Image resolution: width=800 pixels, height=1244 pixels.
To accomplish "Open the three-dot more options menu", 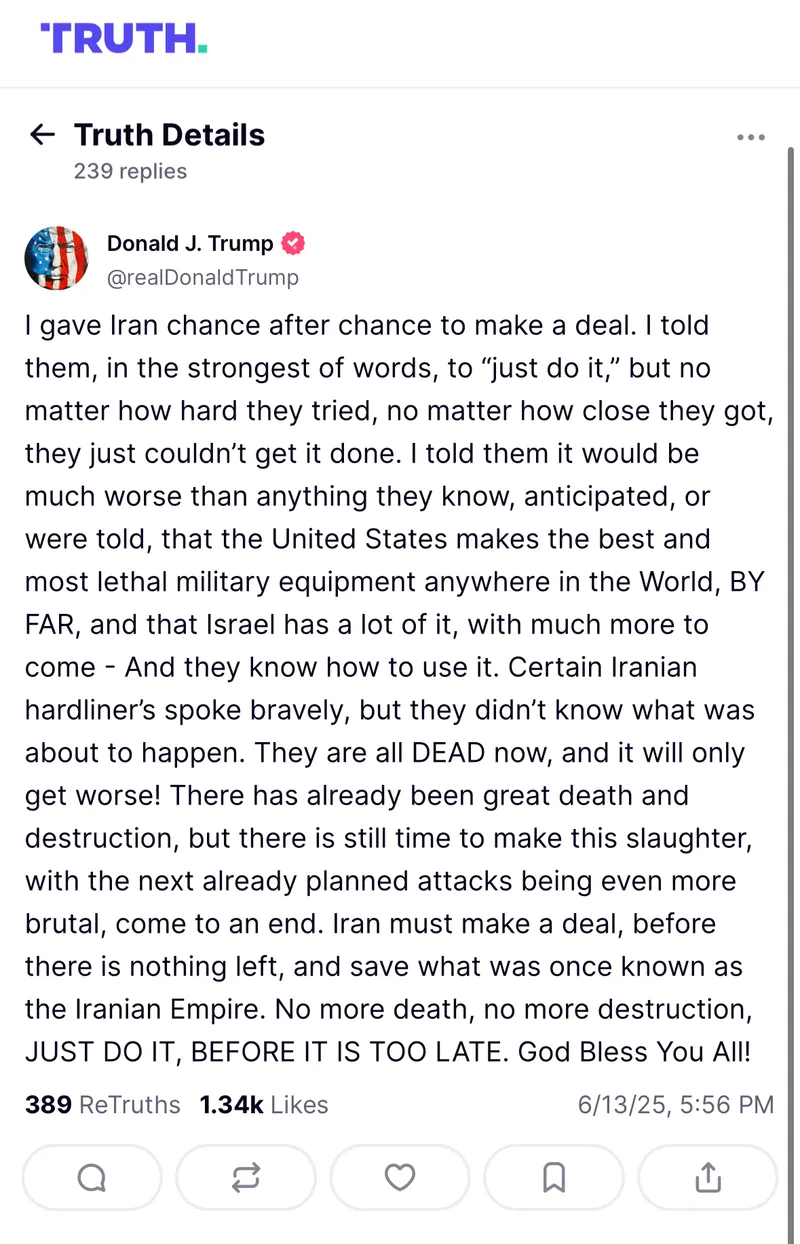I will coord(750,137).
